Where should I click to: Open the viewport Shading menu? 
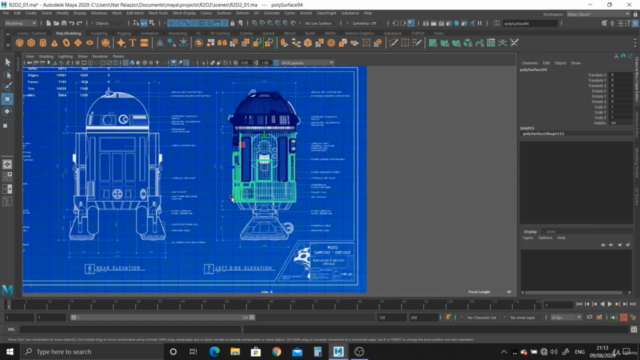[x=46, y=56]
